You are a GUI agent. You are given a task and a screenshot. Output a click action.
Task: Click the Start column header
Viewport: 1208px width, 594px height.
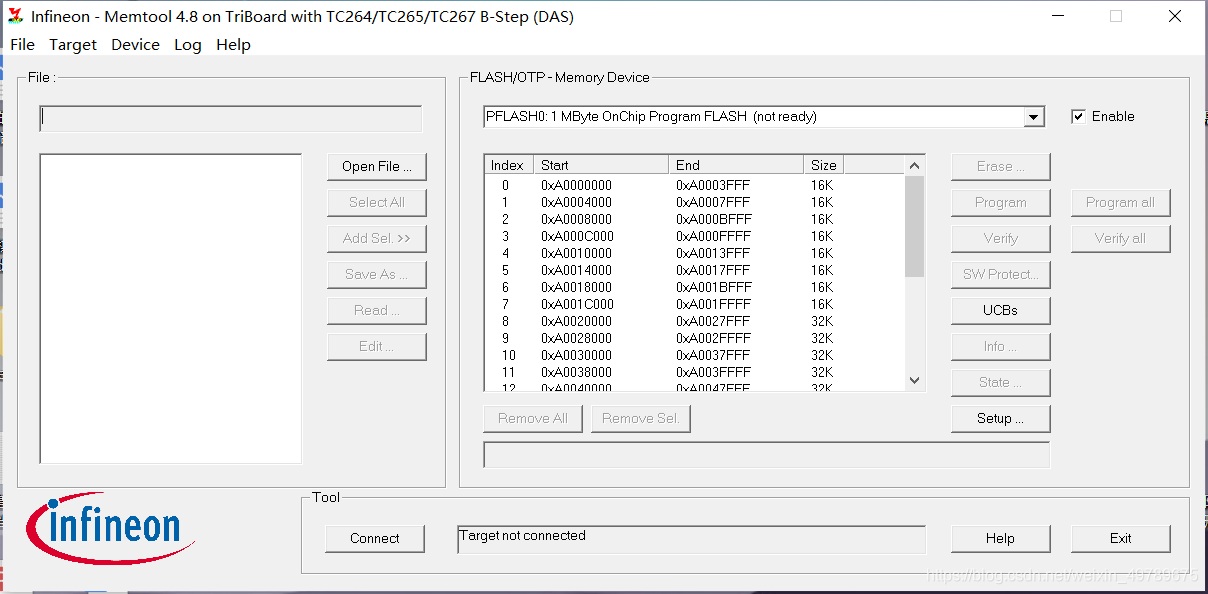tap(601, 166)
